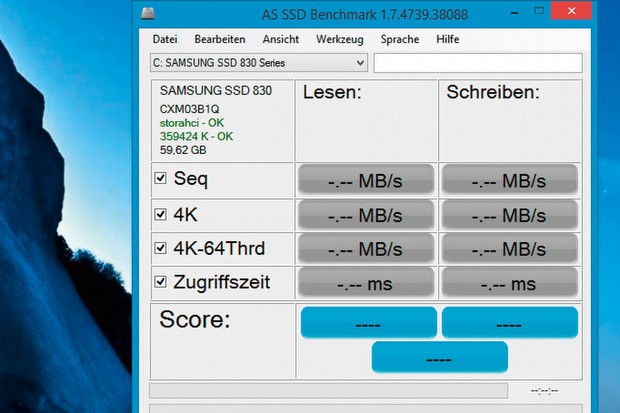
Task: Click the '59,62 GB' capacity text
Action: pos(183,150)
